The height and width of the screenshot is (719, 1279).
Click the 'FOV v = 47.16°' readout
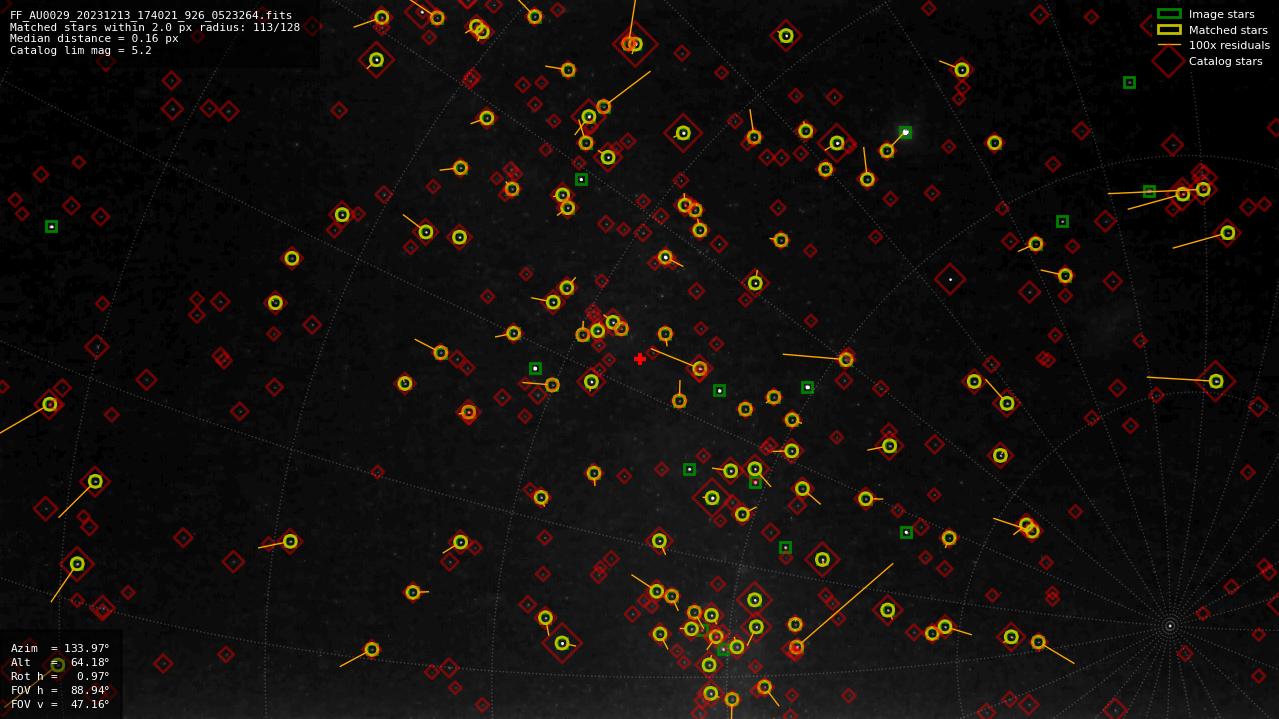60,704
